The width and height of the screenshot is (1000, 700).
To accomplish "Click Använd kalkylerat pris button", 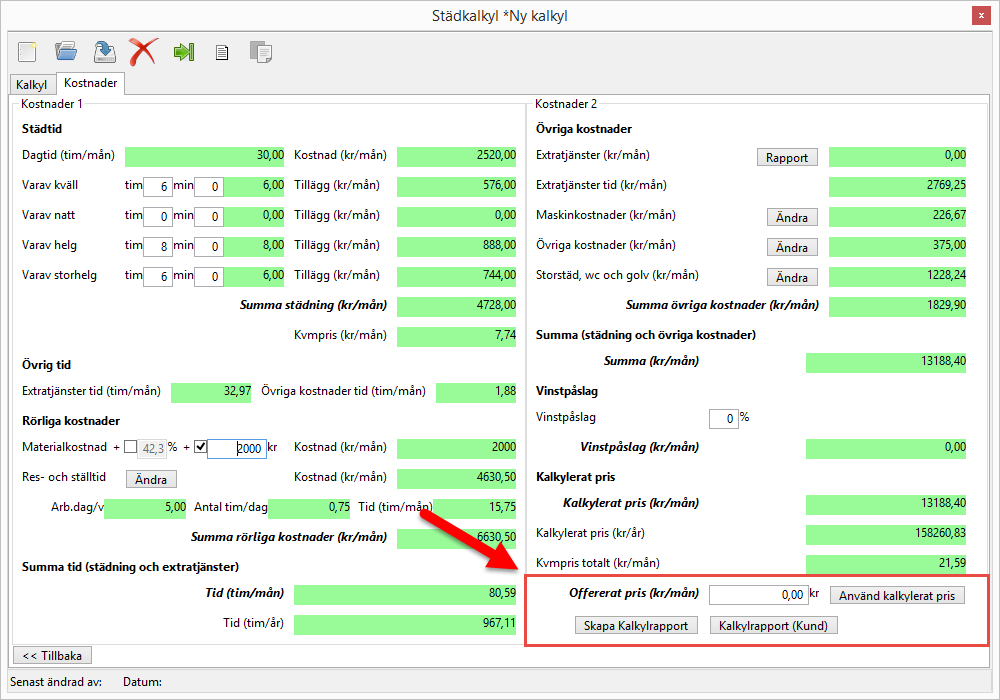I will tap(897, 596).
